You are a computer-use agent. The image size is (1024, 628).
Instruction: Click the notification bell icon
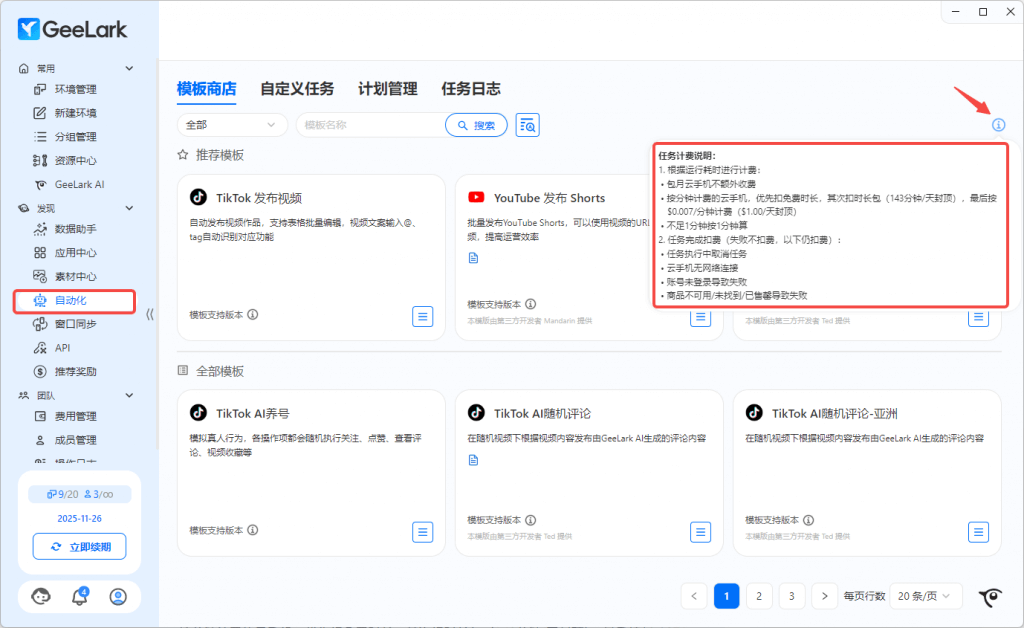(80, 596)
